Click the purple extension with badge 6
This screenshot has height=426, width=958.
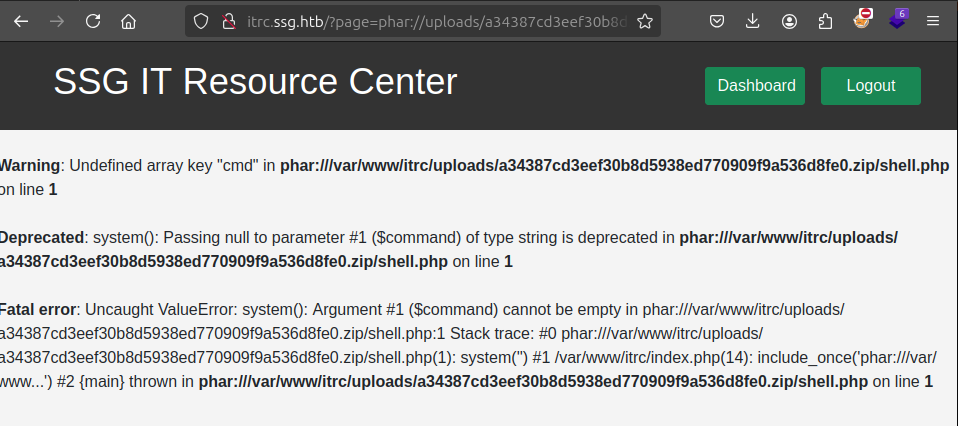pos(897,19)
